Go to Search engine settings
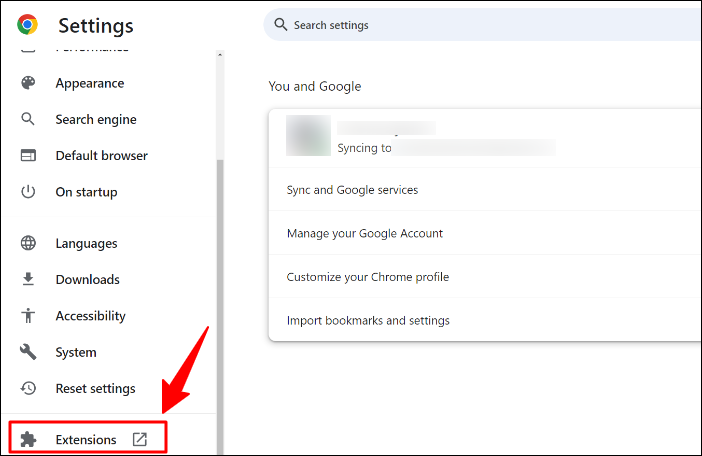Screen dimensions: 702x456 coord(96,120)
